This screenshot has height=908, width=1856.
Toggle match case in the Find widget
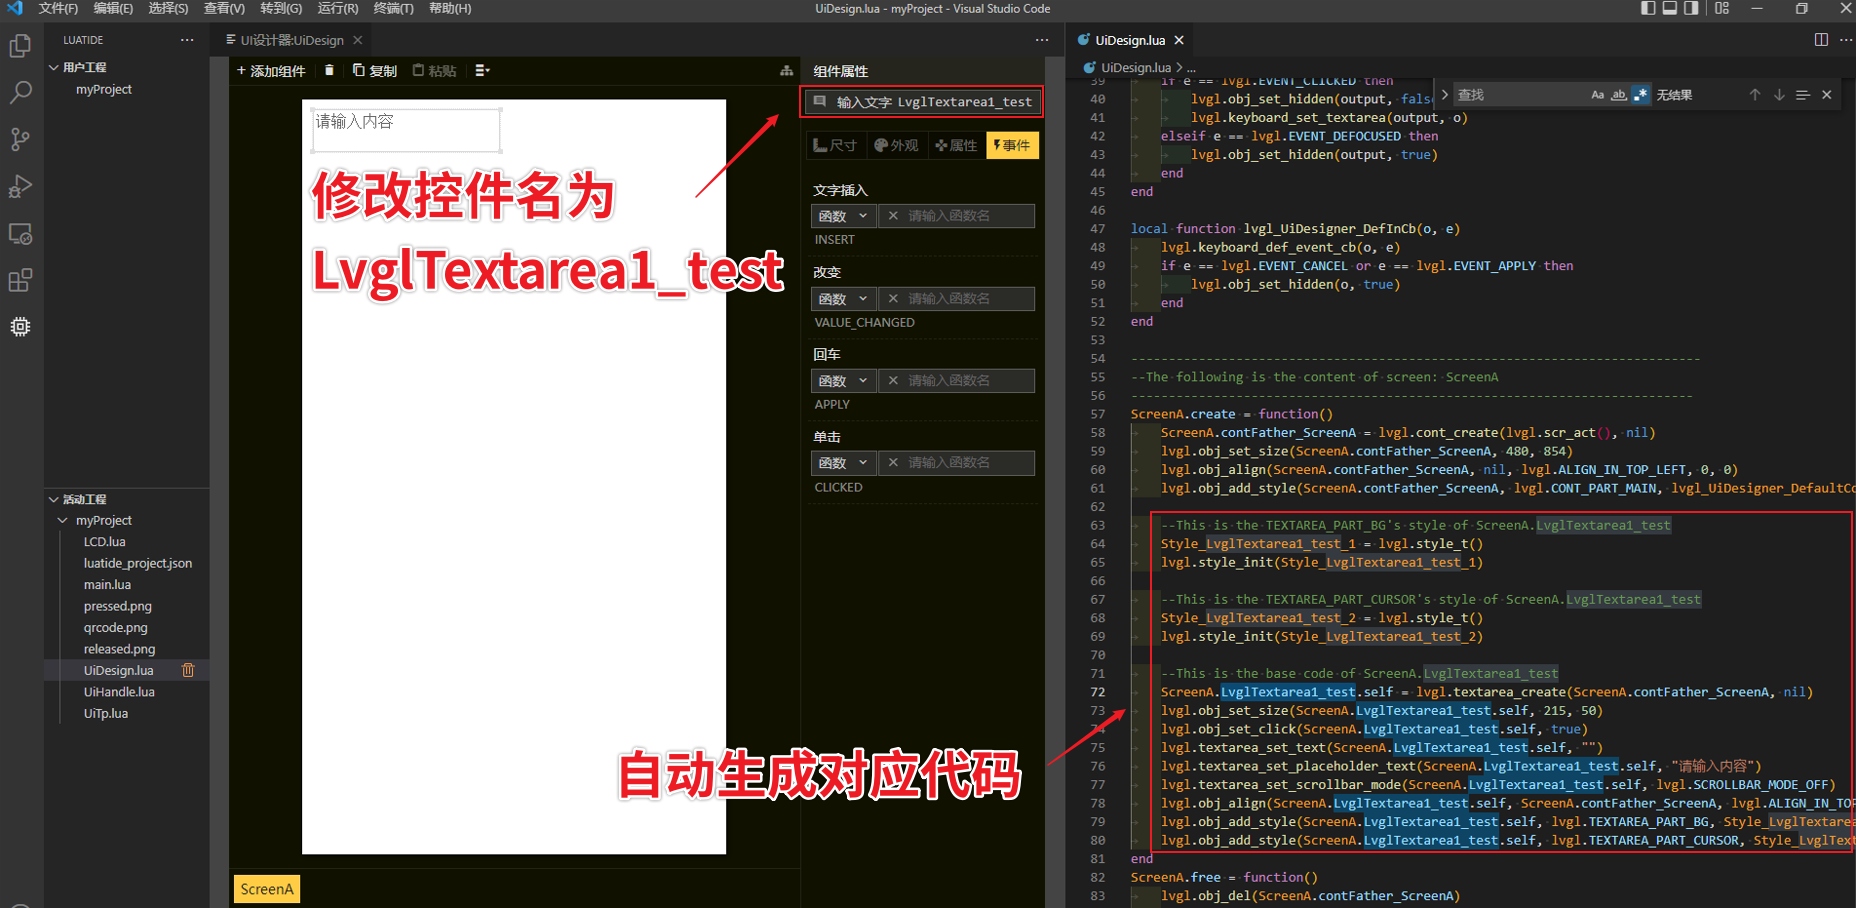(x=1597, y=94)
